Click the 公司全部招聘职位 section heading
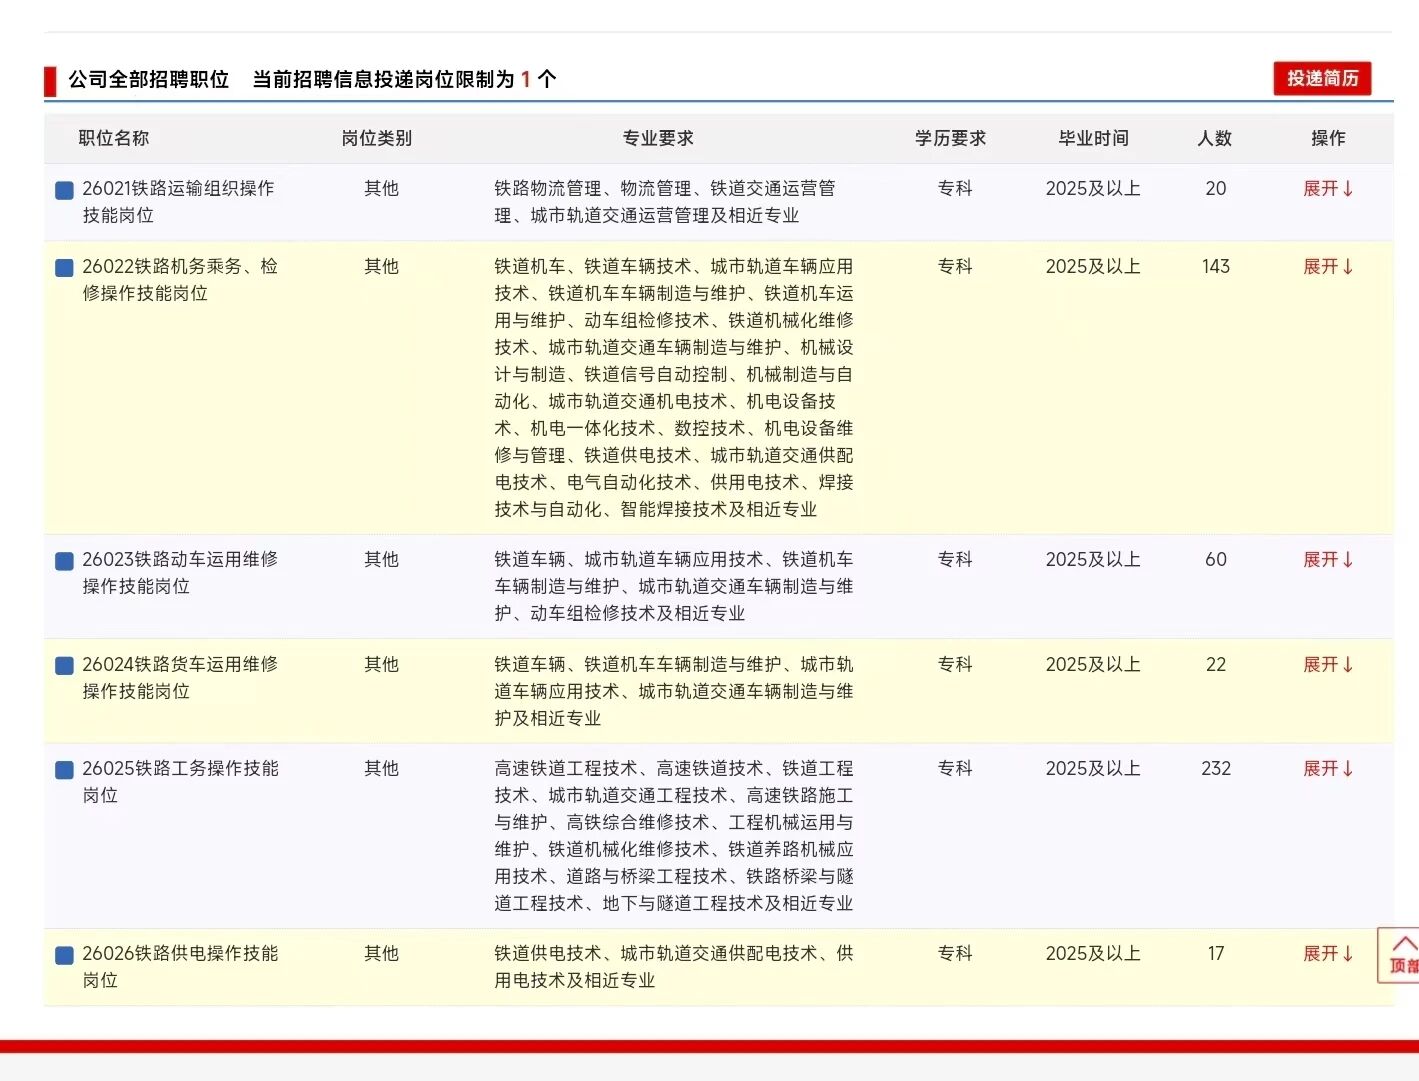 coord(148,79)
